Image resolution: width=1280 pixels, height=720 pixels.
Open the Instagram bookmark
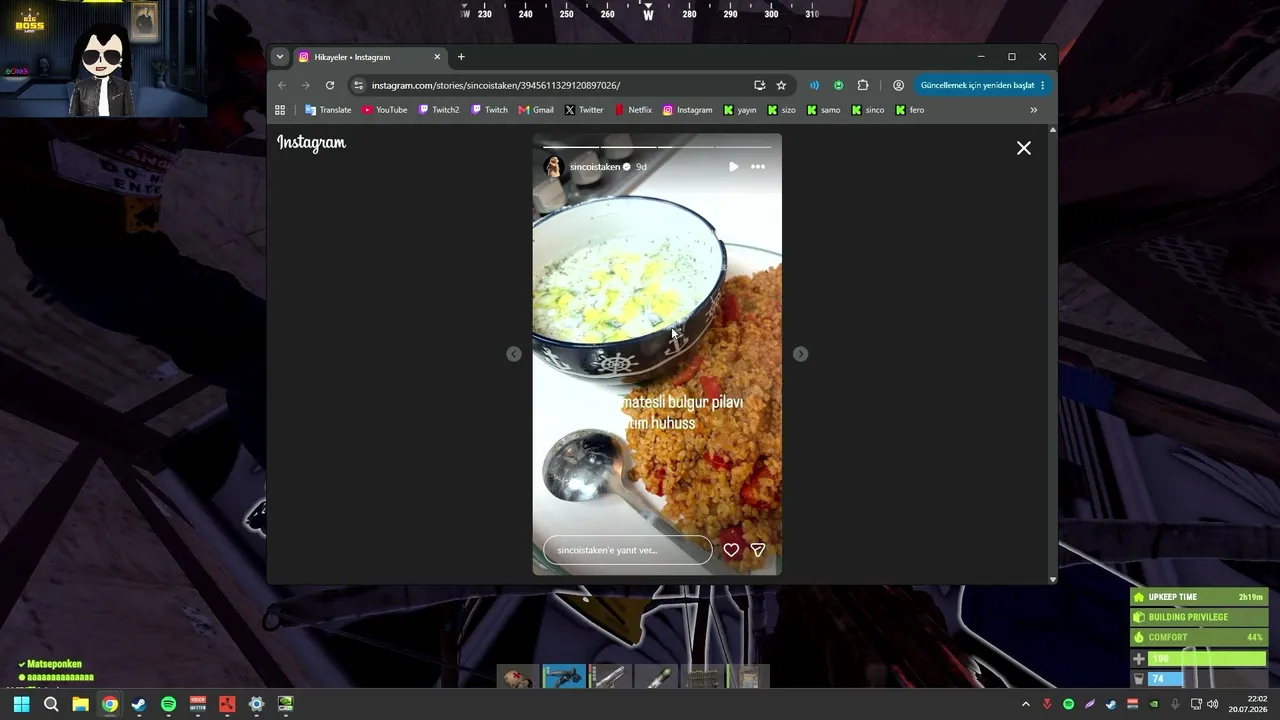point(688,110)
